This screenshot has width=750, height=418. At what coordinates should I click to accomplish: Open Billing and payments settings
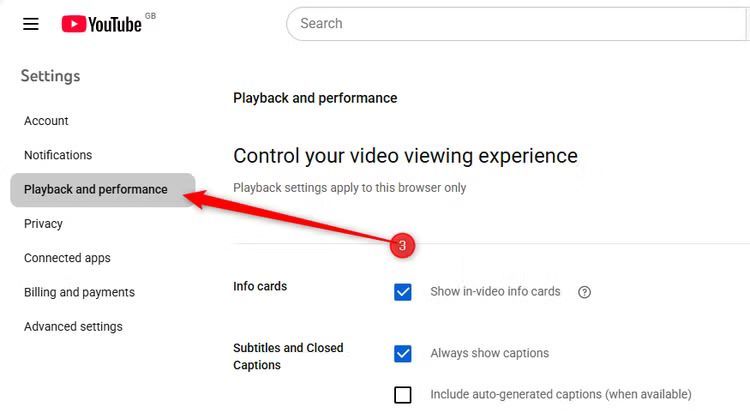pyautogui.click(x=79, y=292)
